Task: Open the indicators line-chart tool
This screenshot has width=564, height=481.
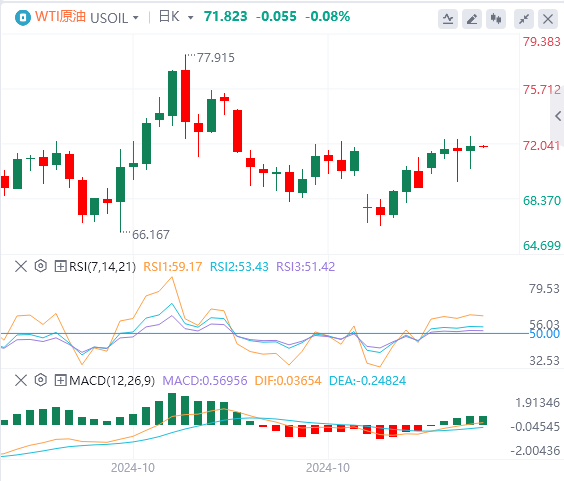Action: (x=448, y=19)
